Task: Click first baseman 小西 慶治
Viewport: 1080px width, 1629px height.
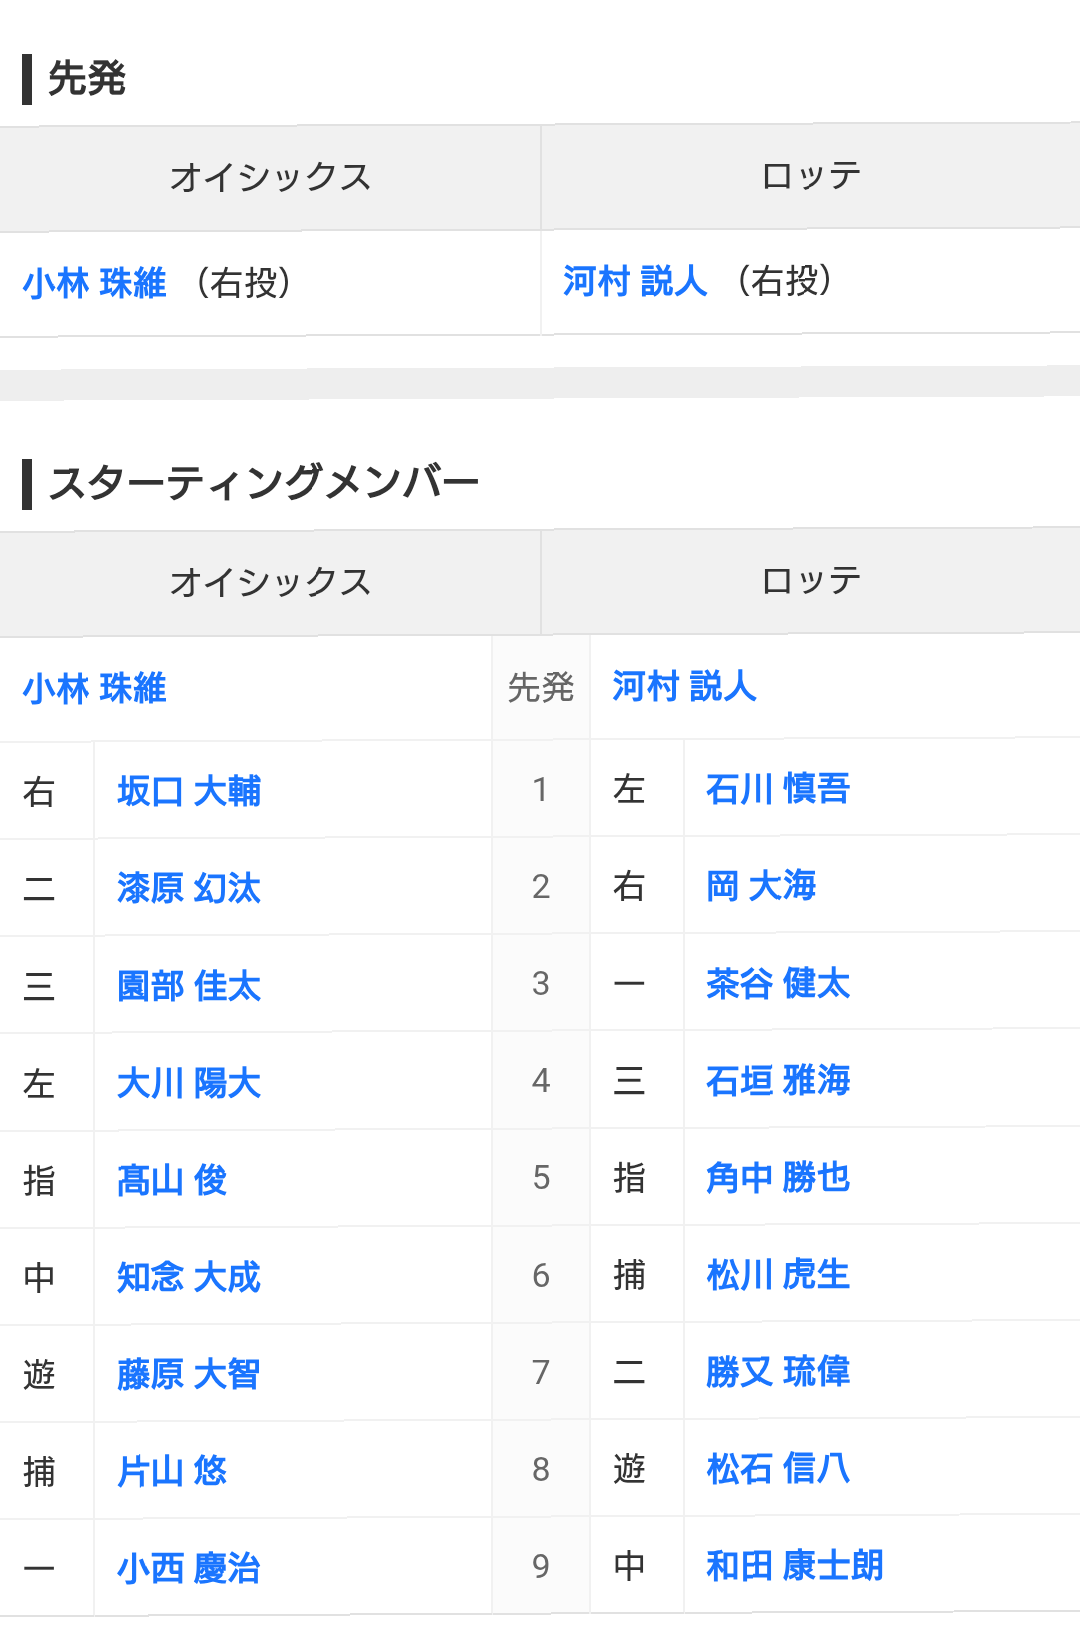Action: [x=188, y=1569]
